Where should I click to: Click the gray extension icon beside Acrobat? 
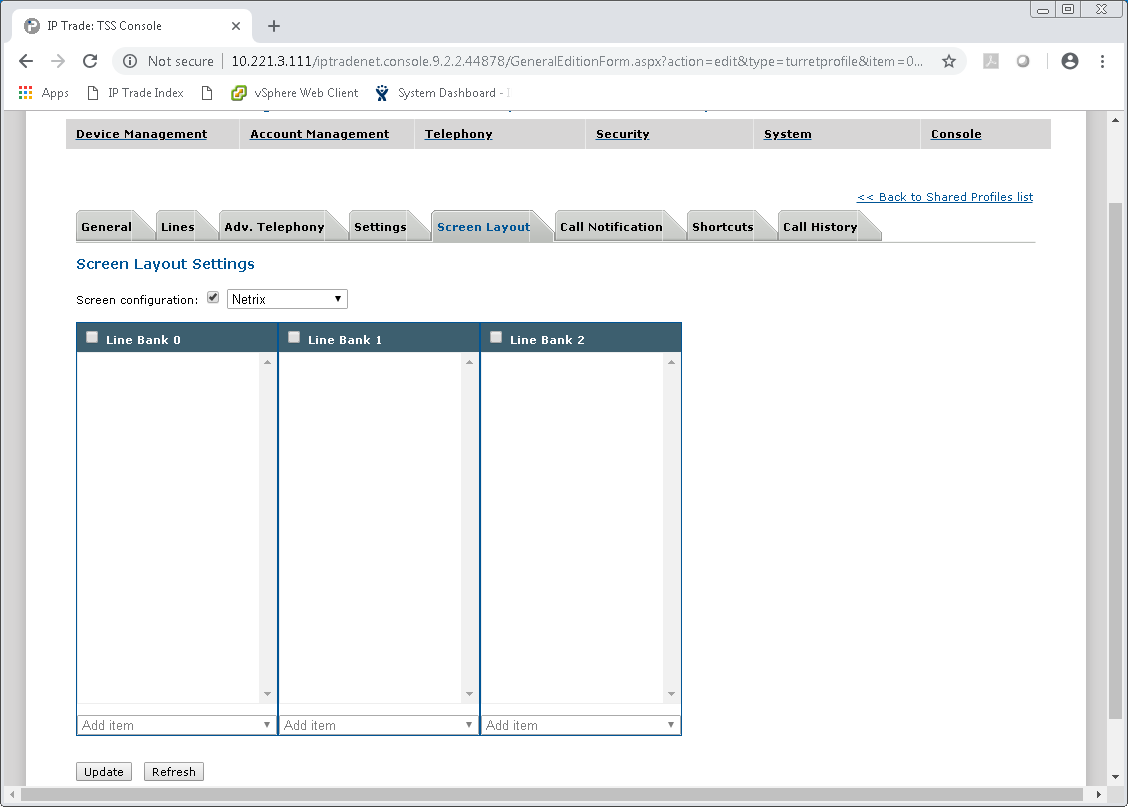coord(1023,61)
